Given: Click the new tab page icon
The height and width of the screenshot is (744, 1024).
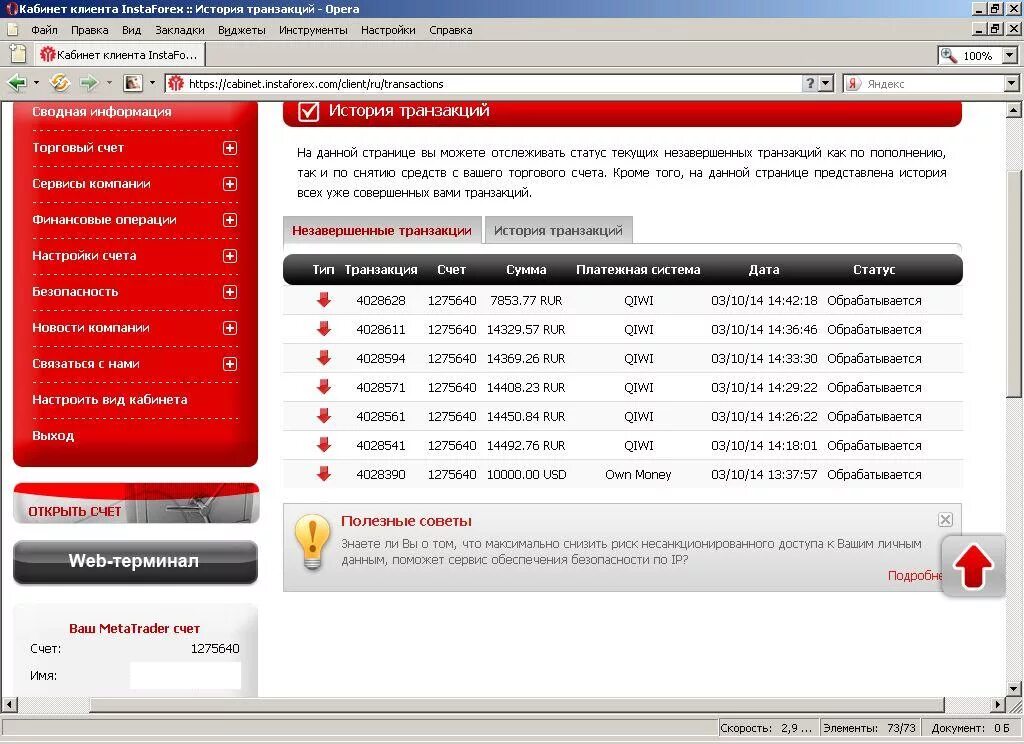Looking at the screenshot, I should point(18,54).
